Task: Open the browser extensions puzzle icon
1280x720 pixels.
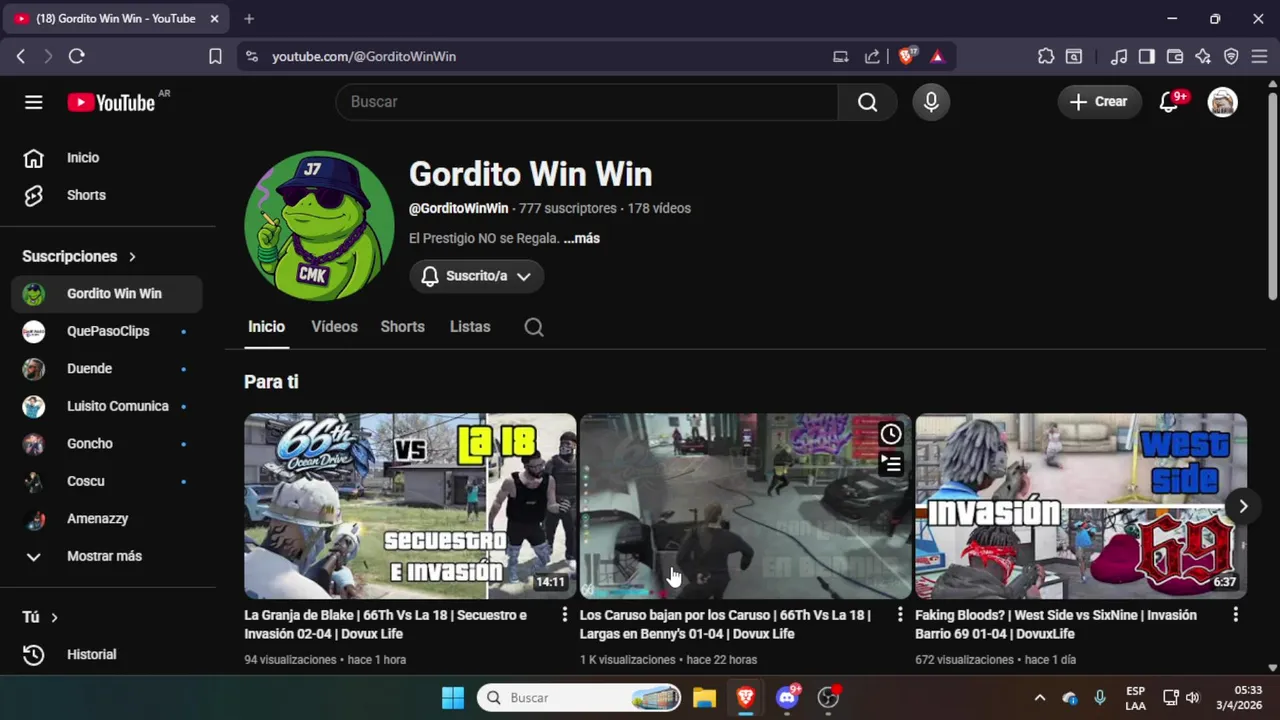Action: (x=1046, y=57)
